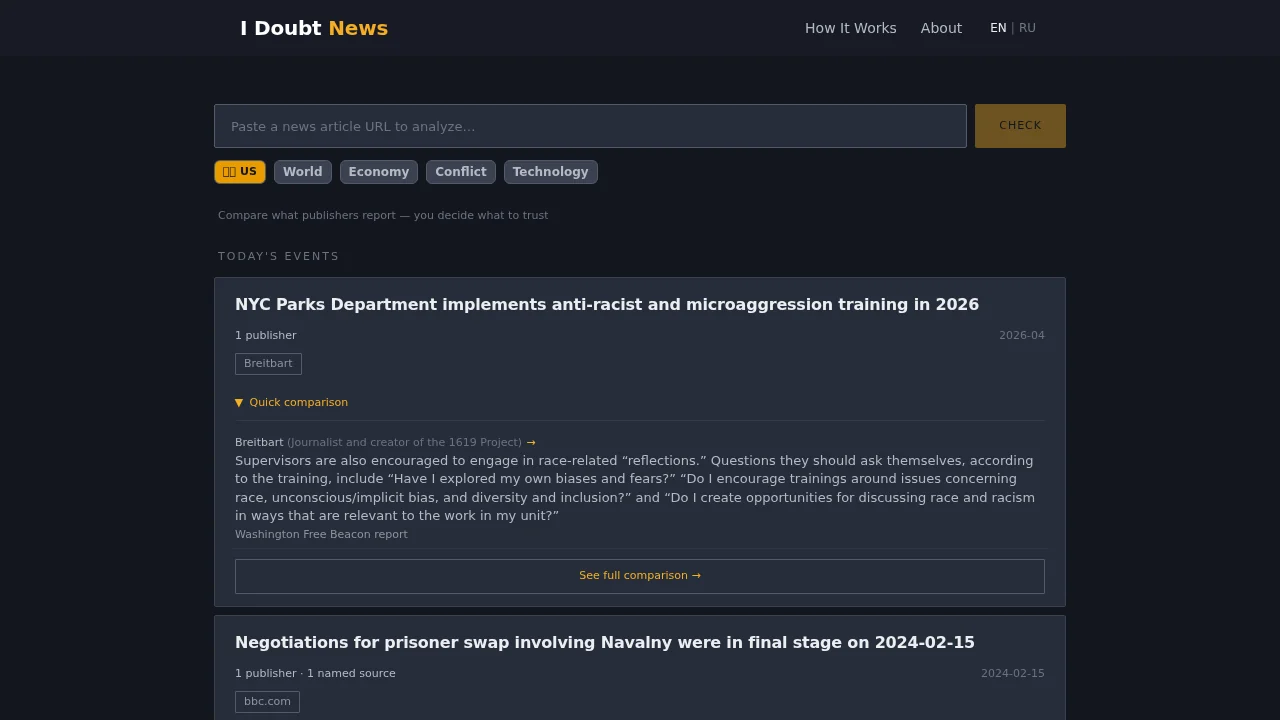Switch language to RU
The height and width of the screenshot is (720, 1280).
point(1027,28)
